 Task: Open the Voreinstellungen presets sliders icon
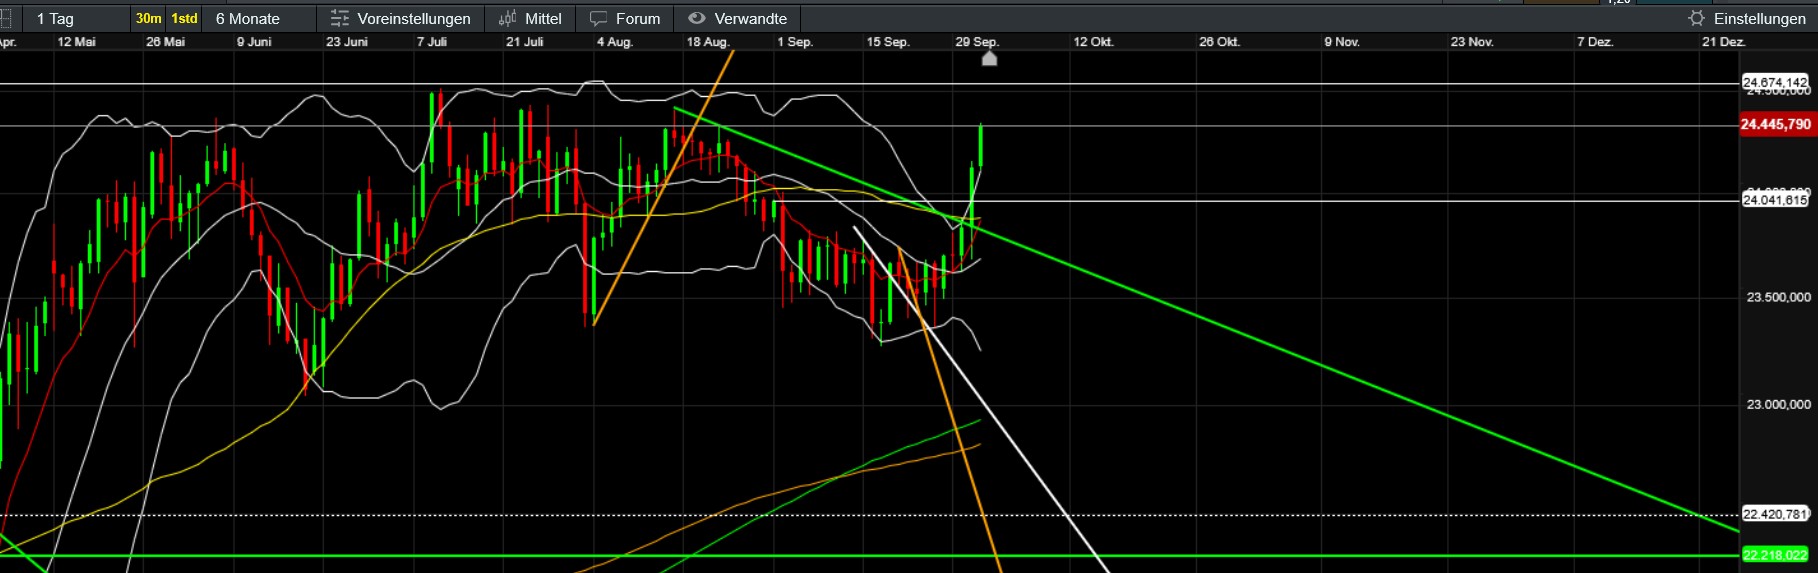pos(340,18)
